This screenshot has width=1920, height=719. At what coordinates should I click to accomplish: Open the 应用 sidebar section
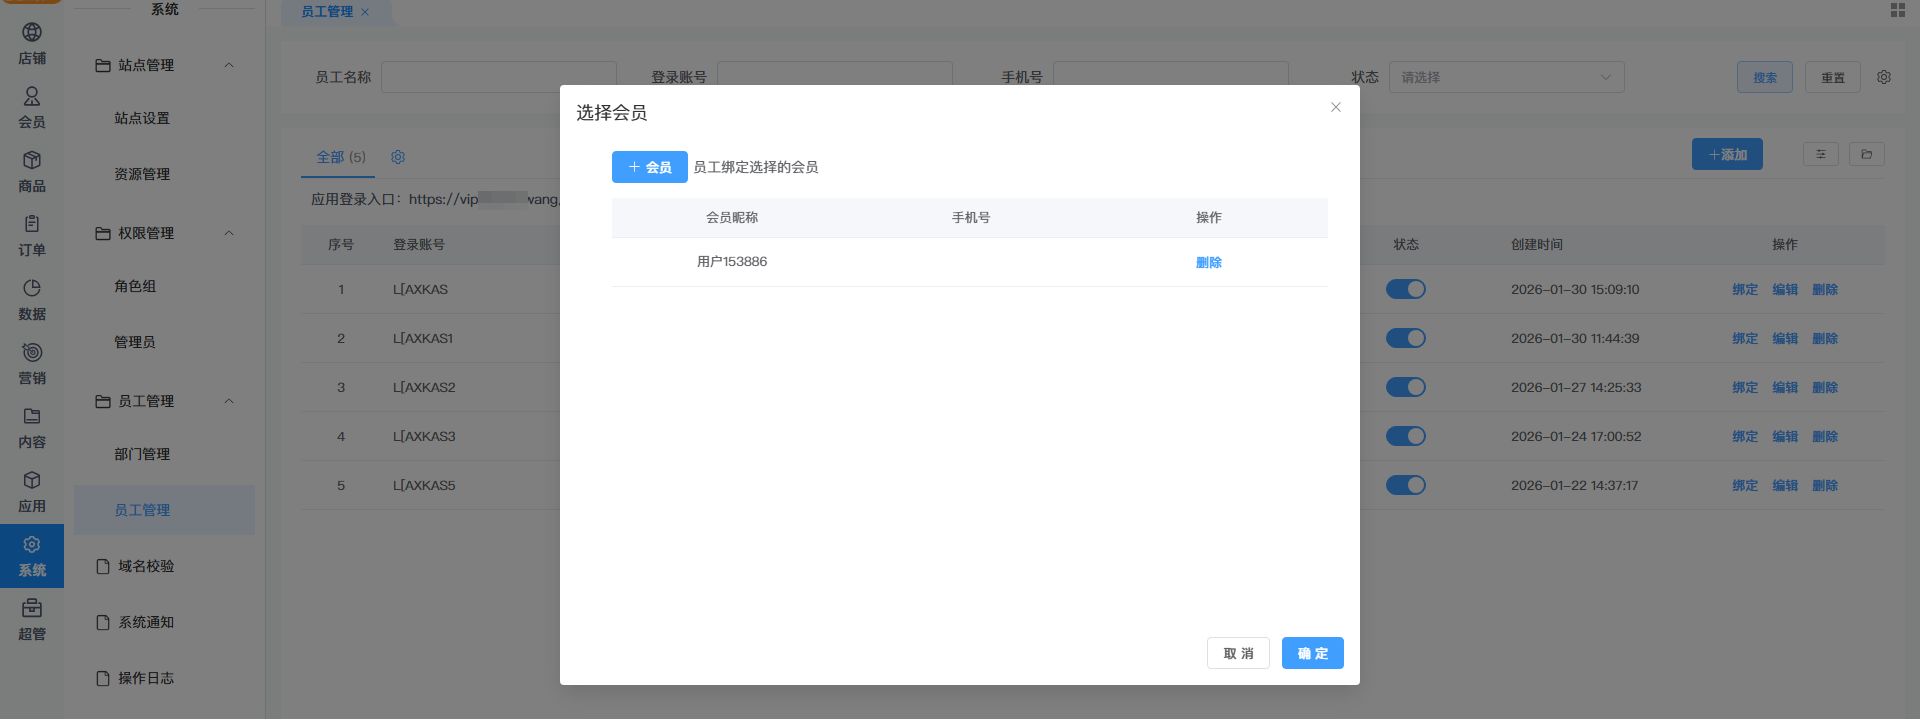click(x=32, y=492)
